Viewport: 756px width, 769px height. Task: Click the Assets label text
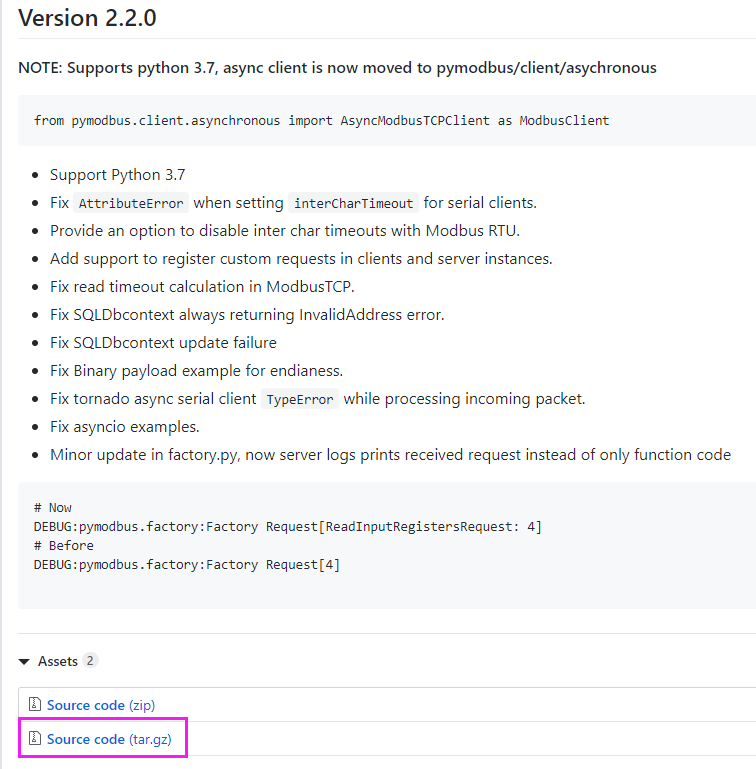(58, 661)
